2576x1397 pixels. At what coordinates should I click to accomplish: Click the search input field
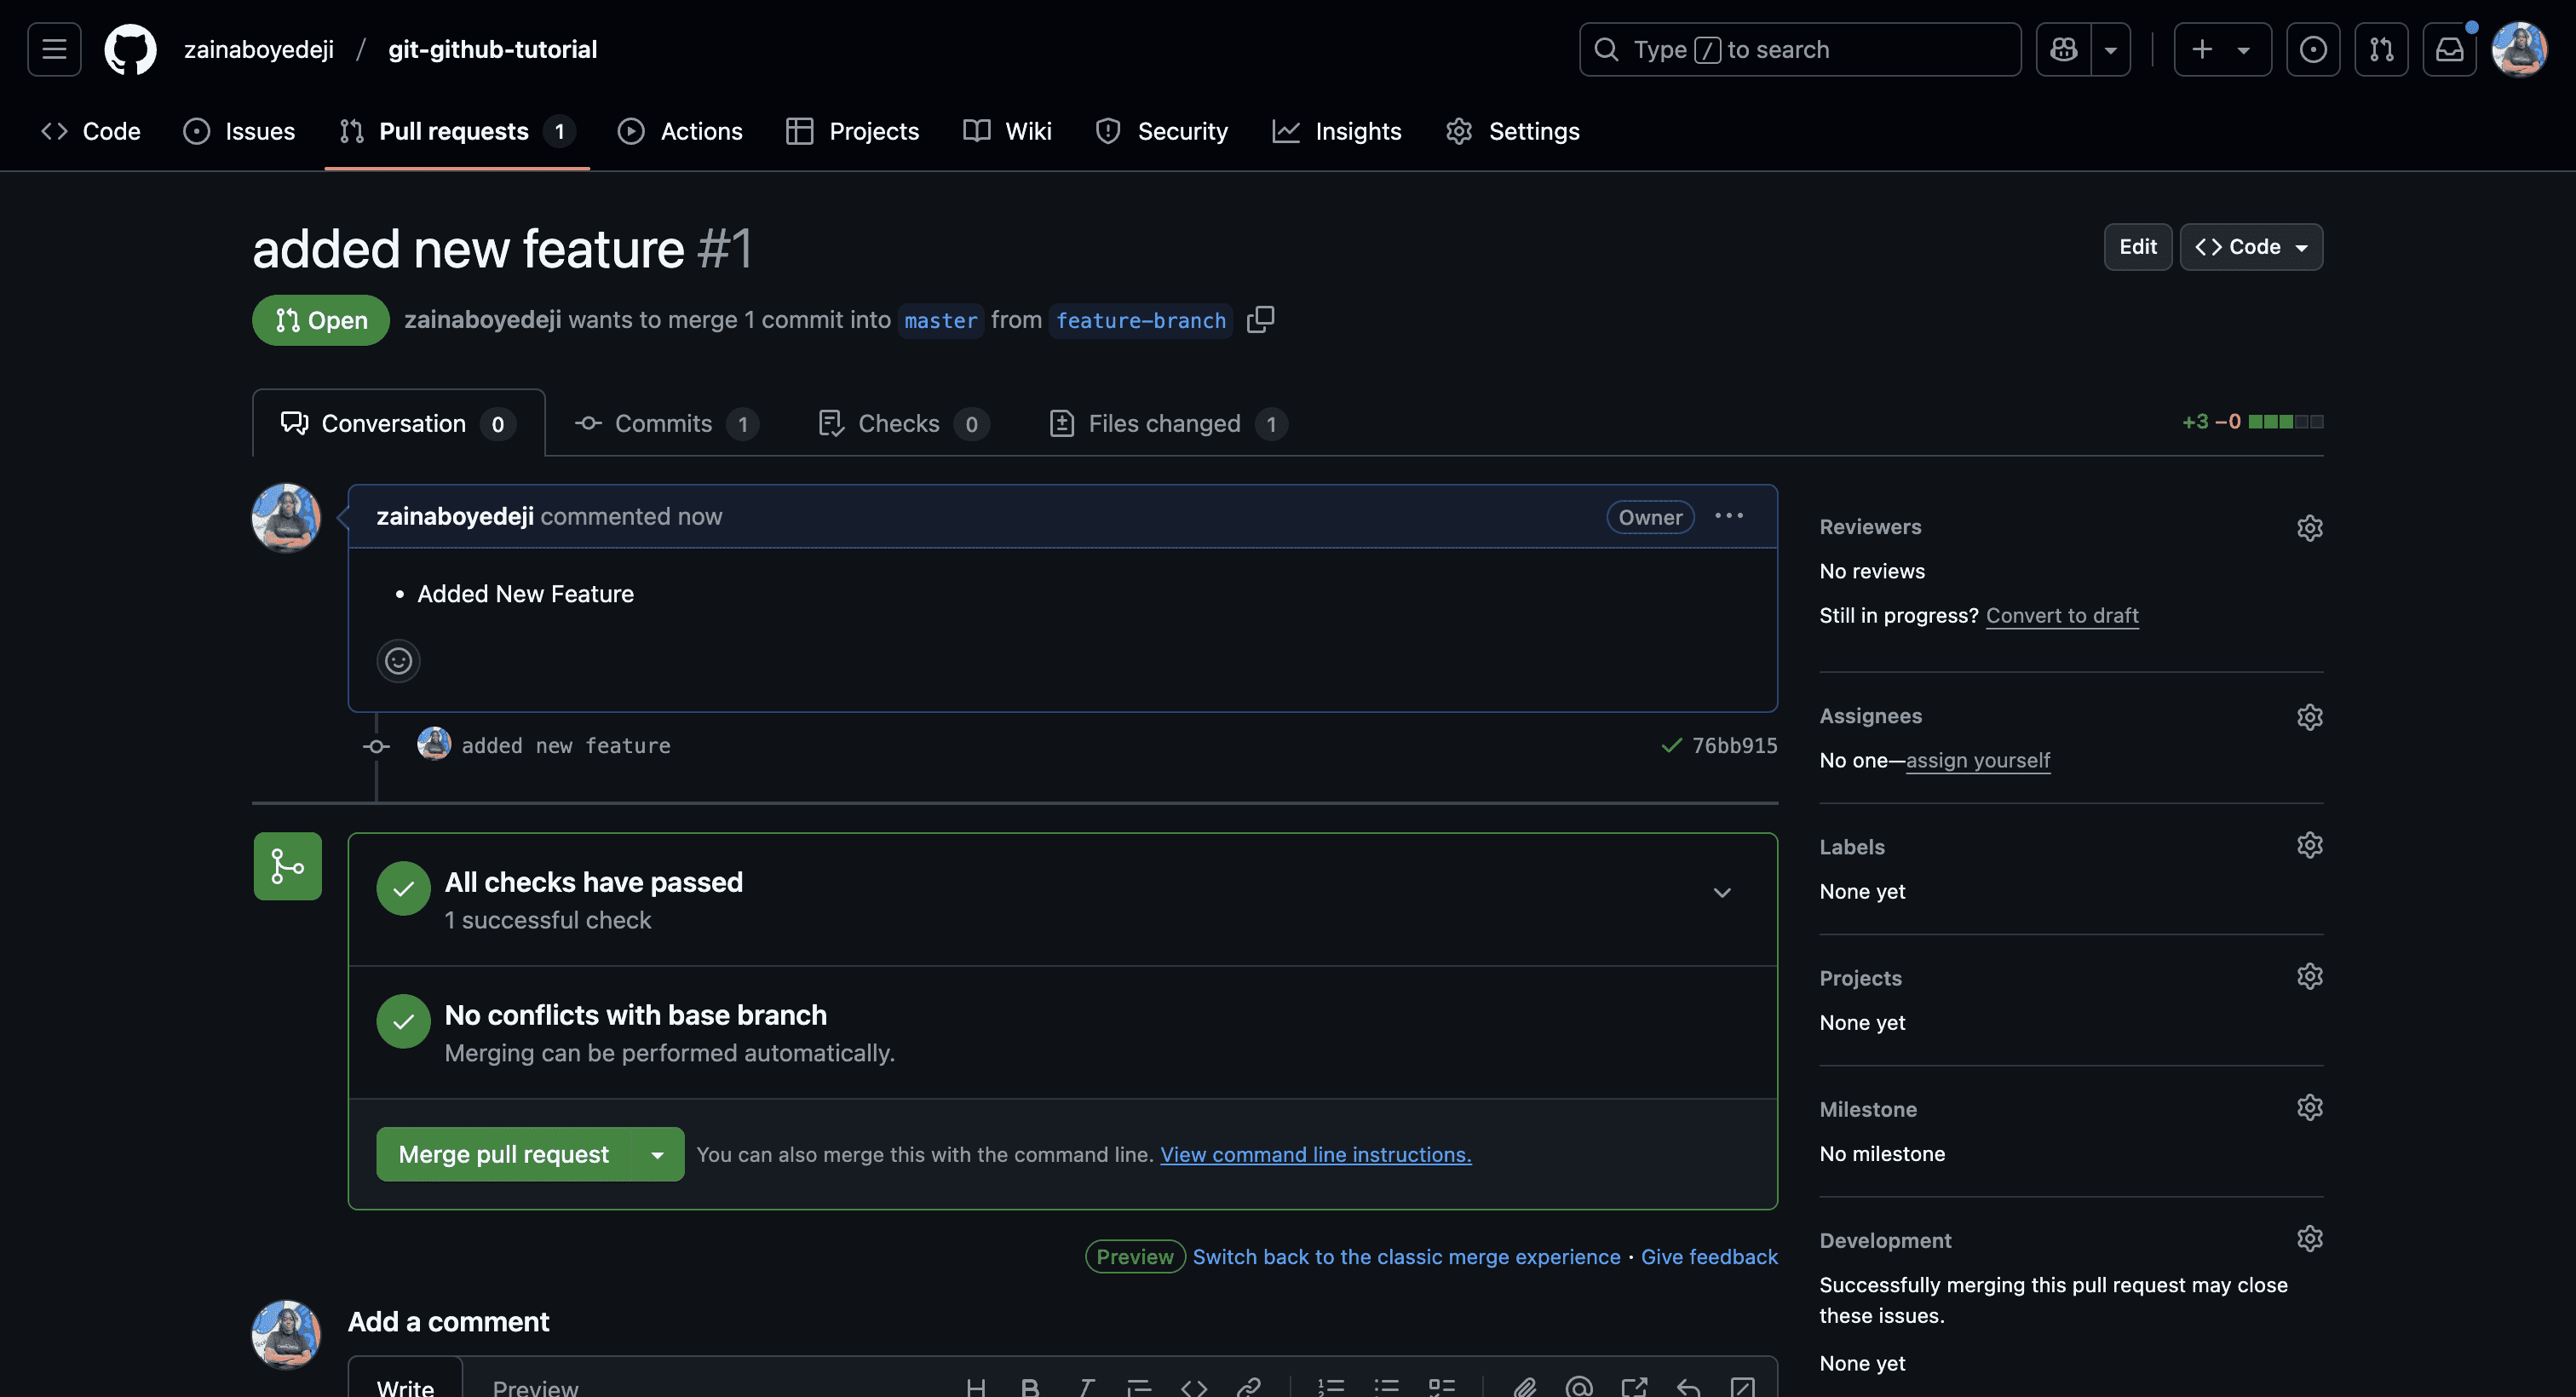(x=1799, y=49)
